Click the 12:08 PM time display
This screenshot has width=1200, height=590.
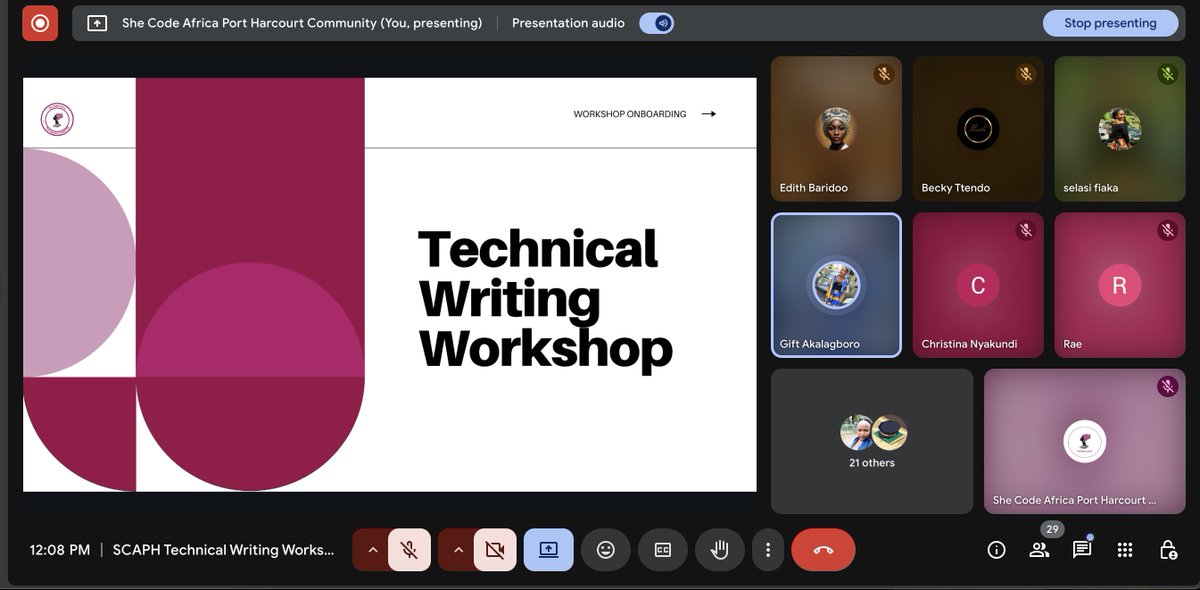coord(60,550)
